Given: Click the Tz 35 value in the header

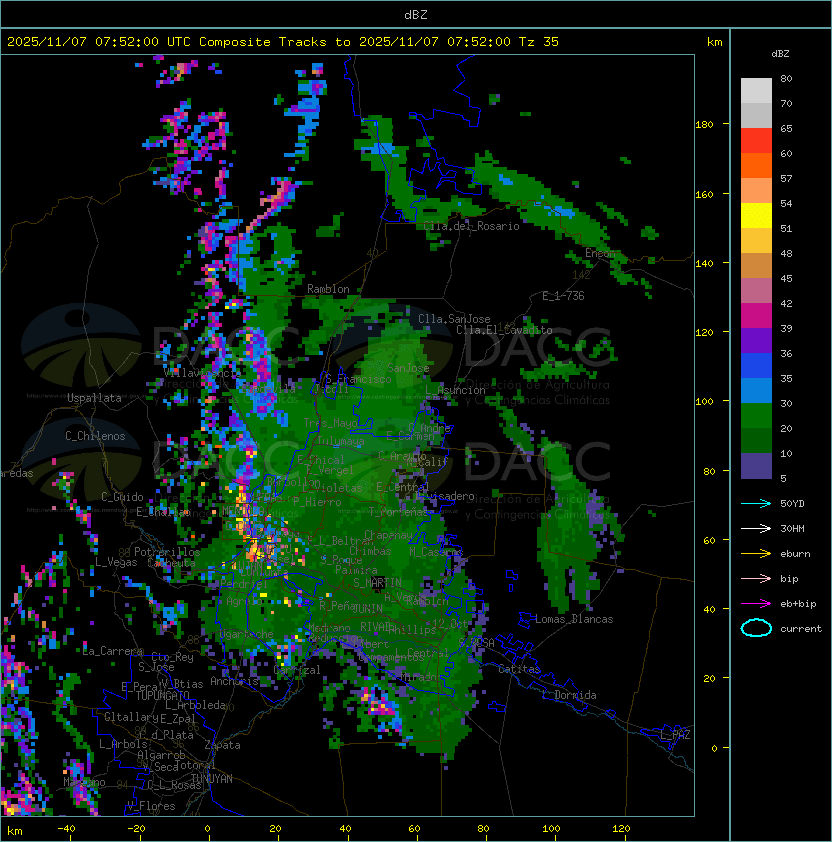Looking at the screenshot, I should point(539,42).
